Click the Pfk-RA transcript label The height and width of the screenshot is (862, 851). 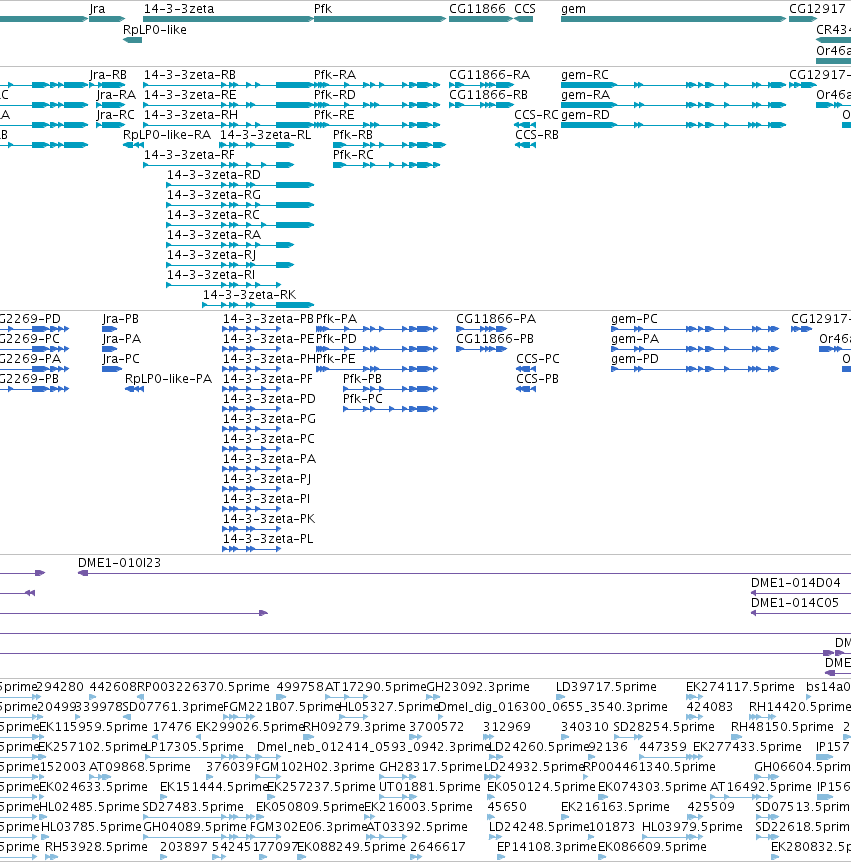point(334,75)
